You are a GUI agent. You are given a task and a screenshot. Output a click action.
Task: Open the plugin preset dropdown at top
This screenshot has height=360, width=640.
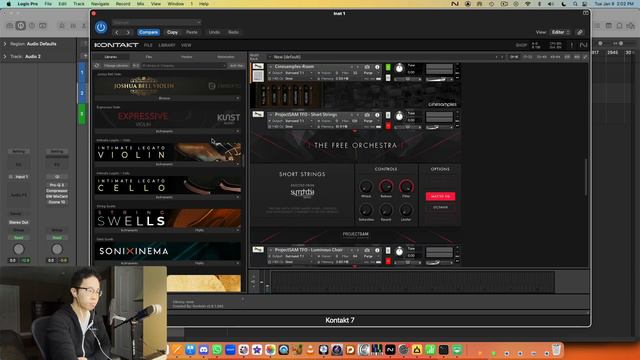(x=157, y=22)
